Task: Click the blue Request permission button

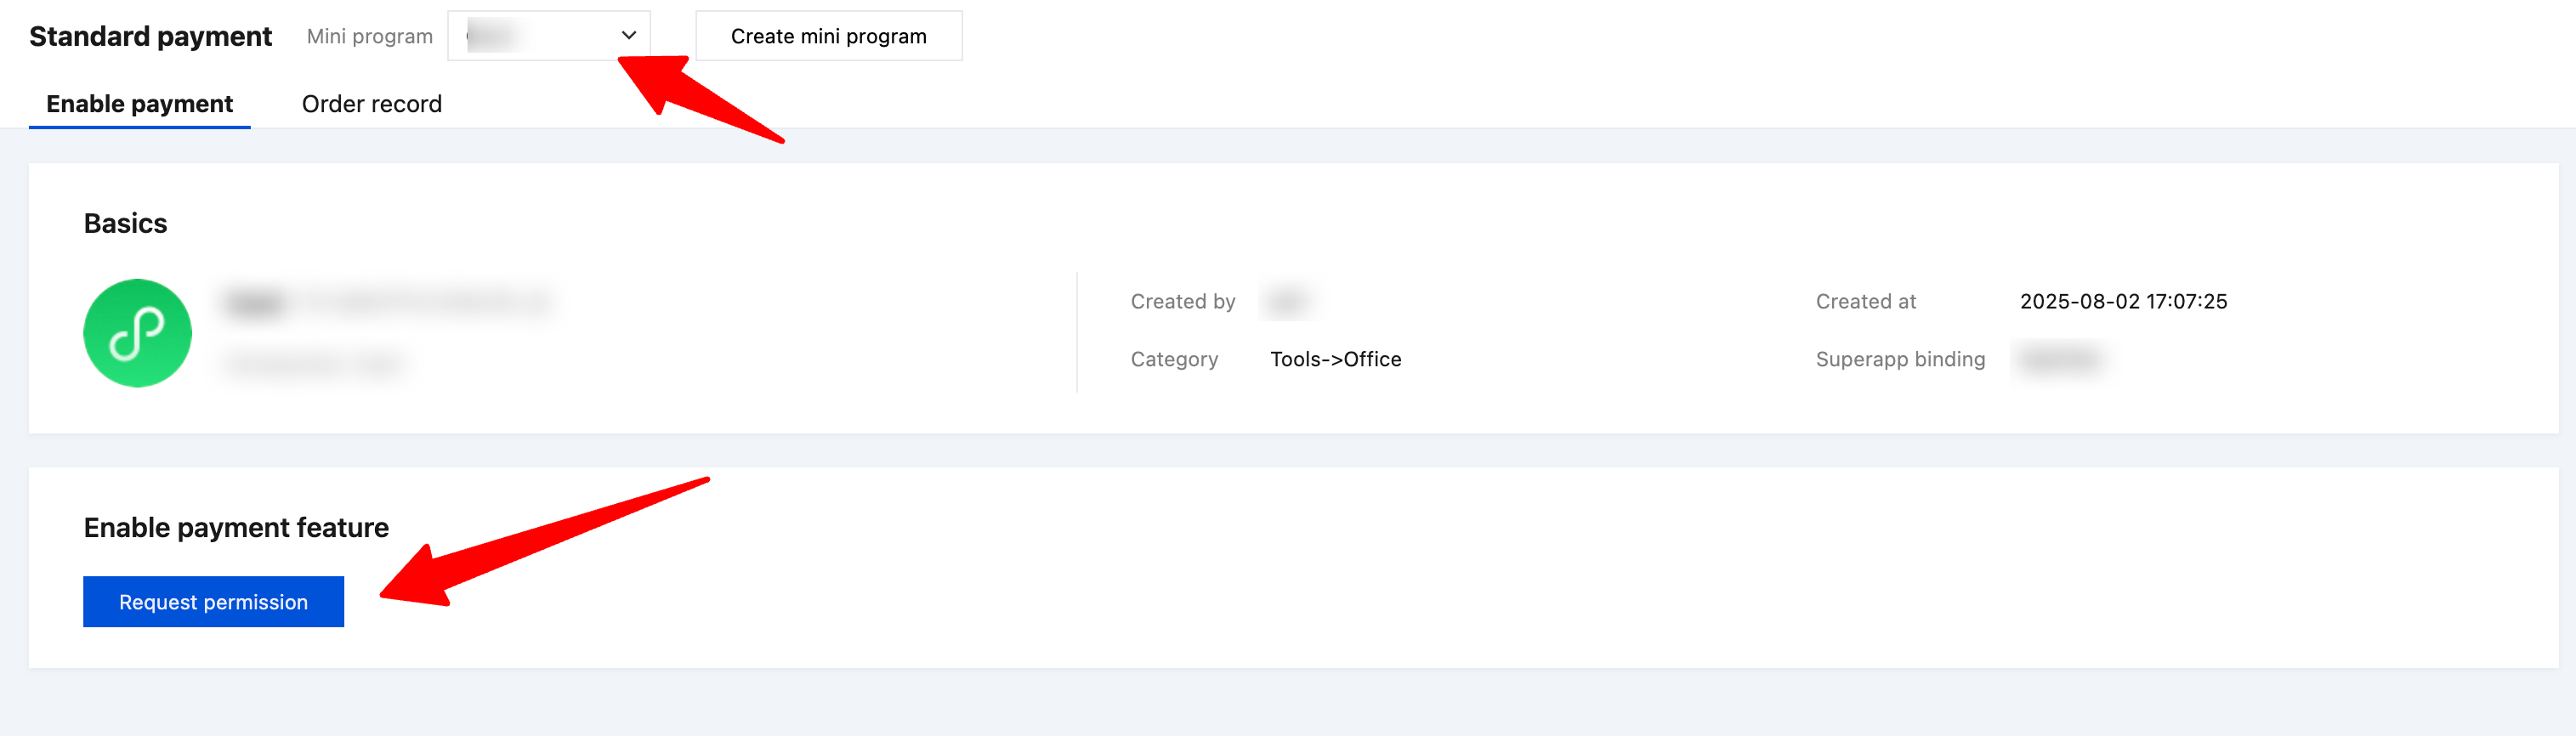Action: (213, 602)
